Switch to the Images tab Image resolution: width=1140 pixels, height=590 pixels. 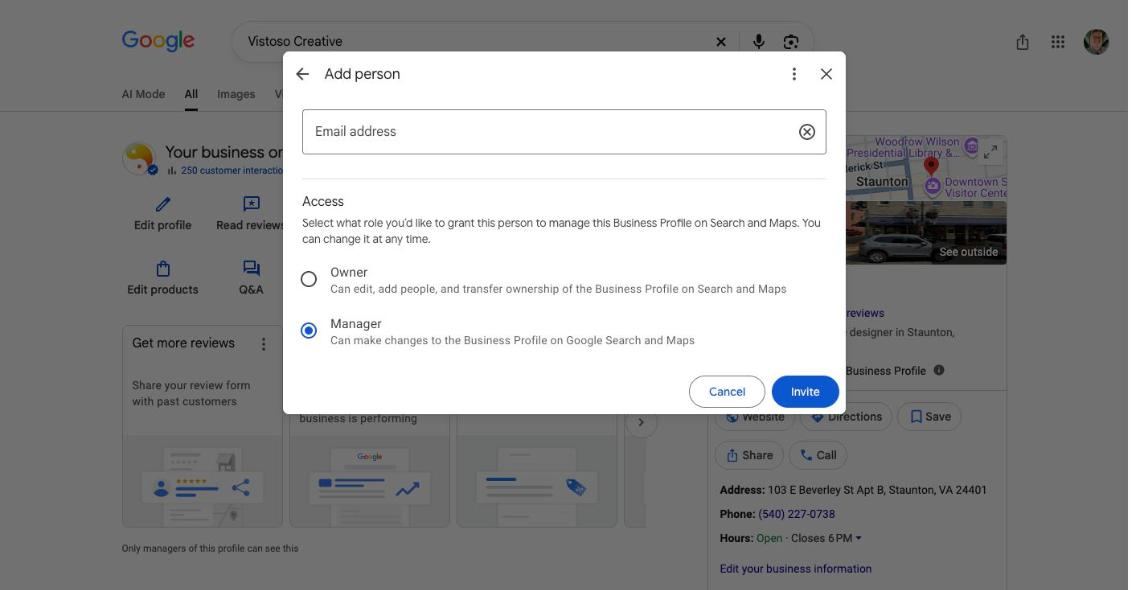(236, 94)
